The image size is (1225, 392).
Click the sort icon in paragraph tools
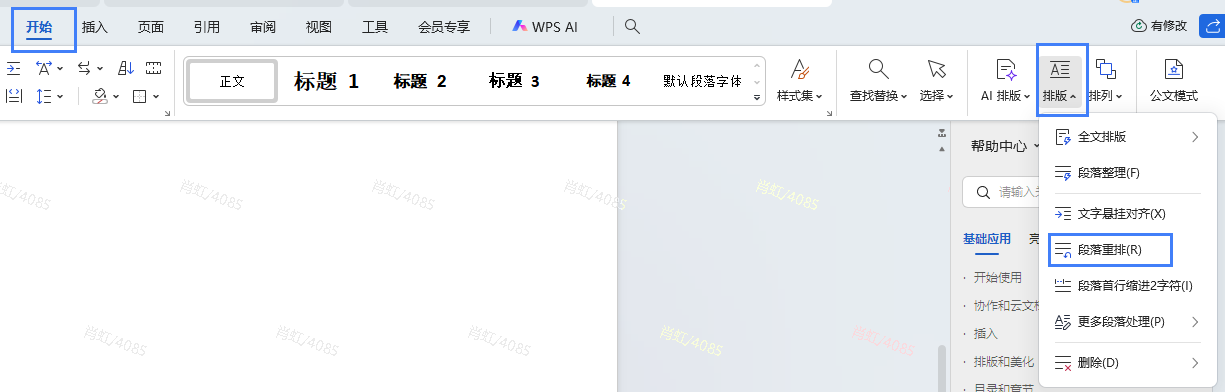pos(126,68)
